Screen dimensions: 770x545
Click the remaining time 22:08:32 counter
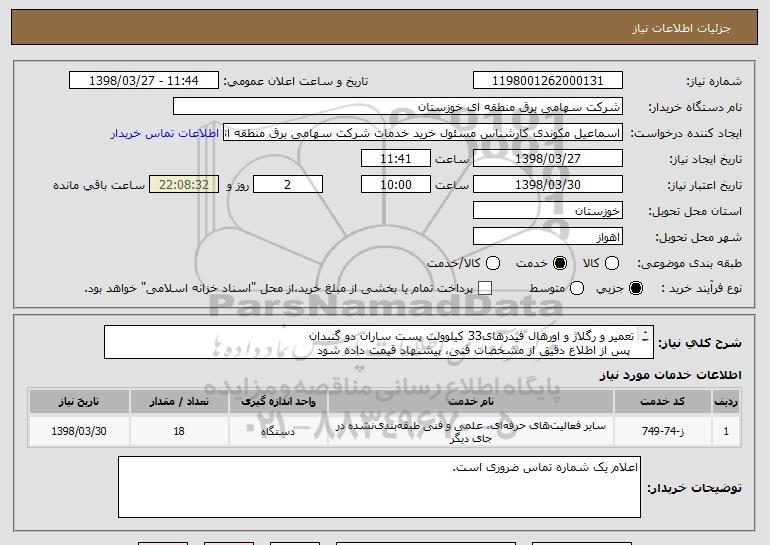pos(182,185)
